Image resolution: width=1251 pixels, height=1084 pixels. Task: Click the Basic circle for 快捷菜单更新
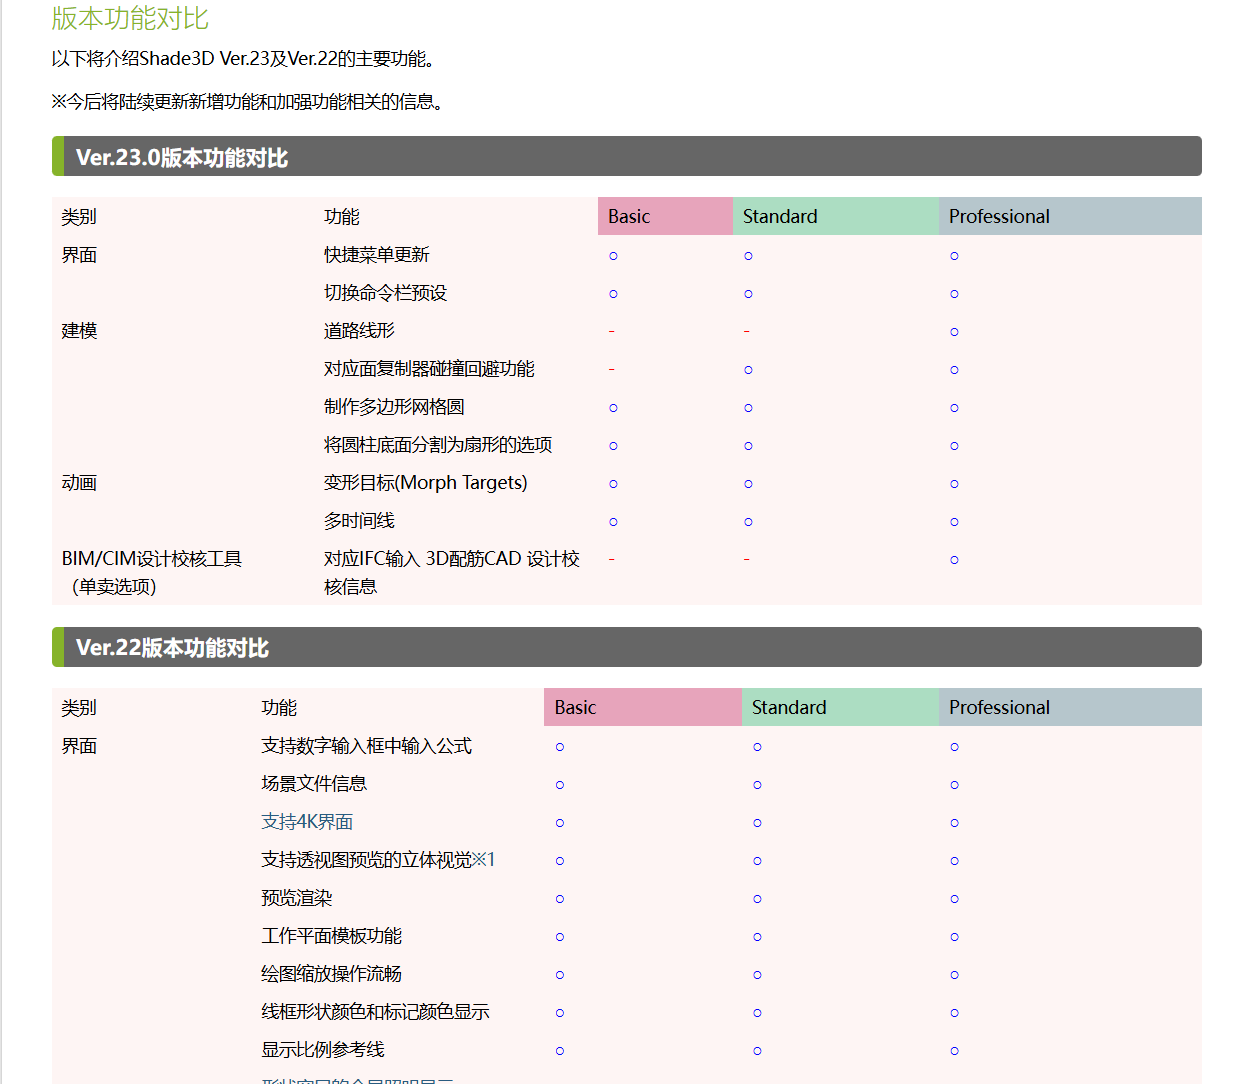tap(613, 256)
